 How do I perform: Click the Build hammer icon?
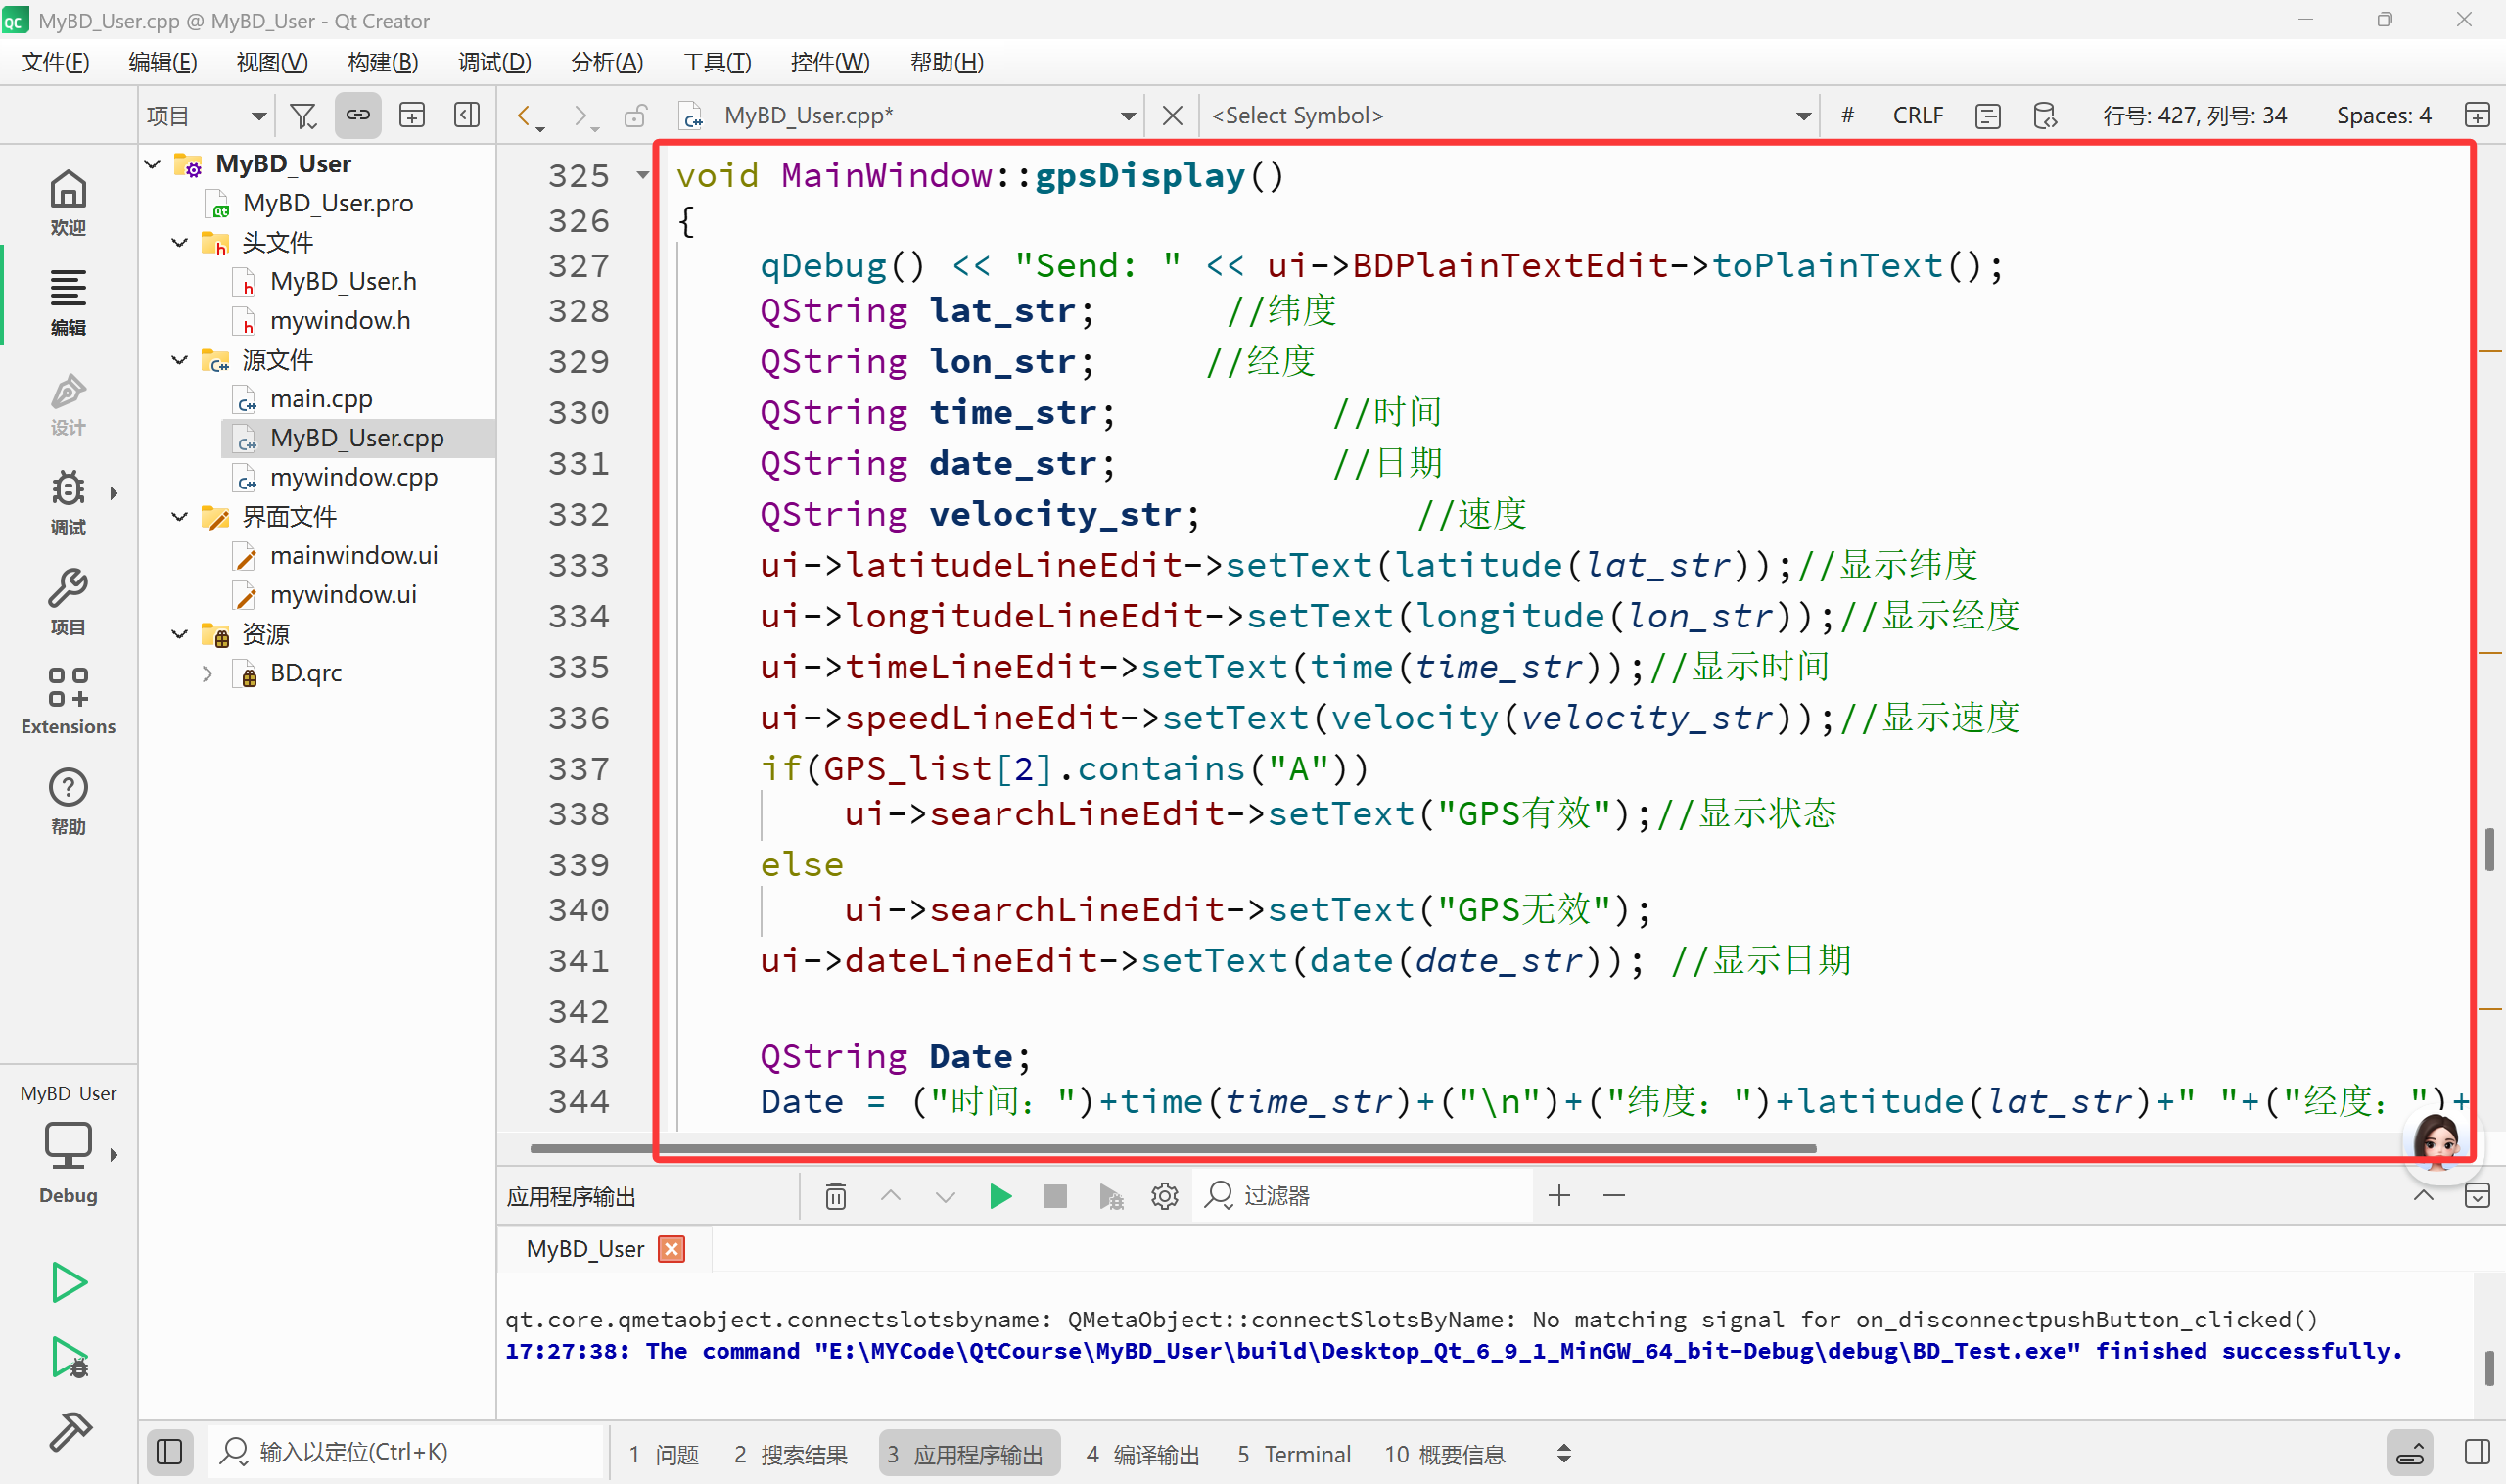68,1432
